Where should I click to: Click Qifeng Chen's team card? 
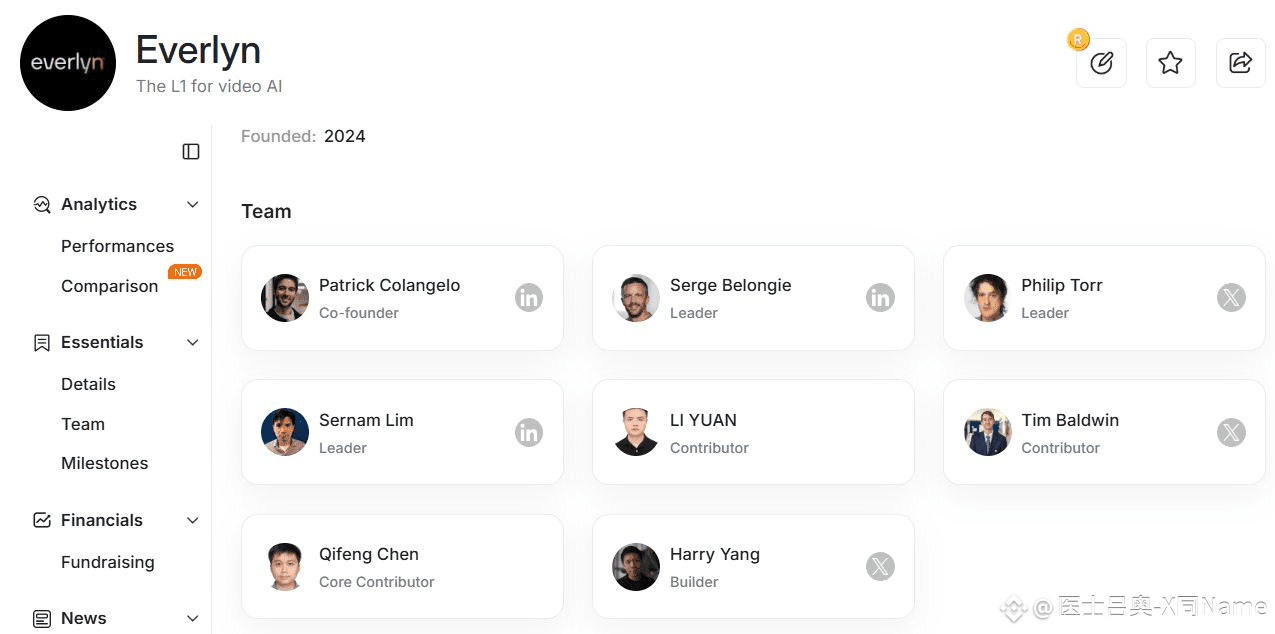[x=402, y=567]
